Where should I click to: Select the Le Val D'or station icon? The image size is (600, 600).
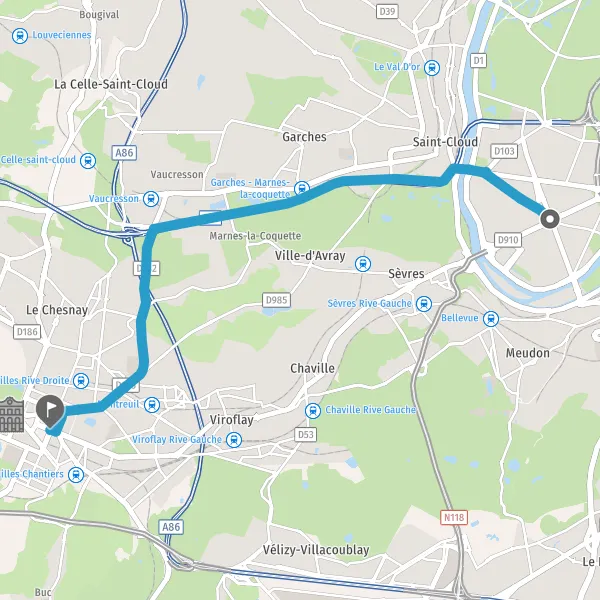pyautogui.click(x=432, y=68)
